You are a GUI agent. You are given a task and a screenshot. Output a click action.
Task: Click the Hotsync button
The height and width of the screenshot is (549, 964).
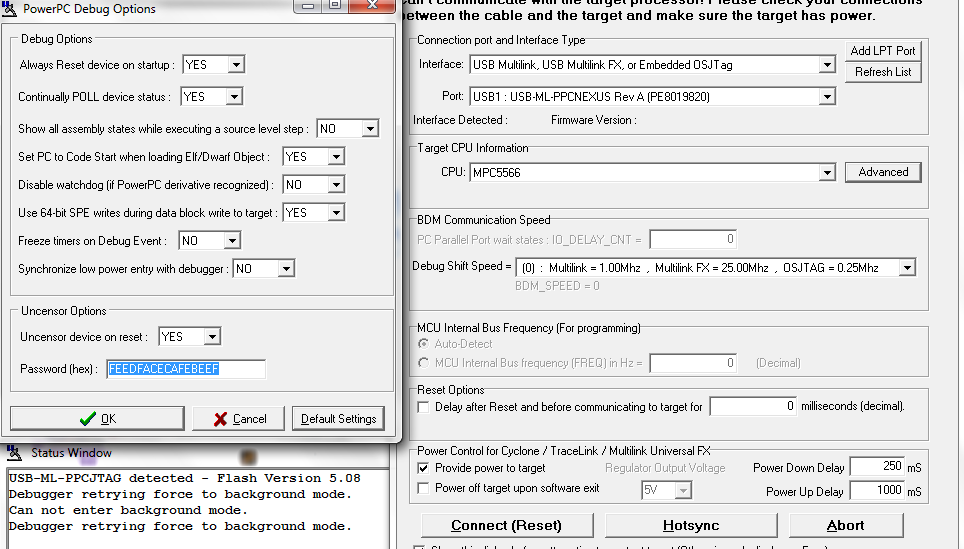tap(691, 526)
